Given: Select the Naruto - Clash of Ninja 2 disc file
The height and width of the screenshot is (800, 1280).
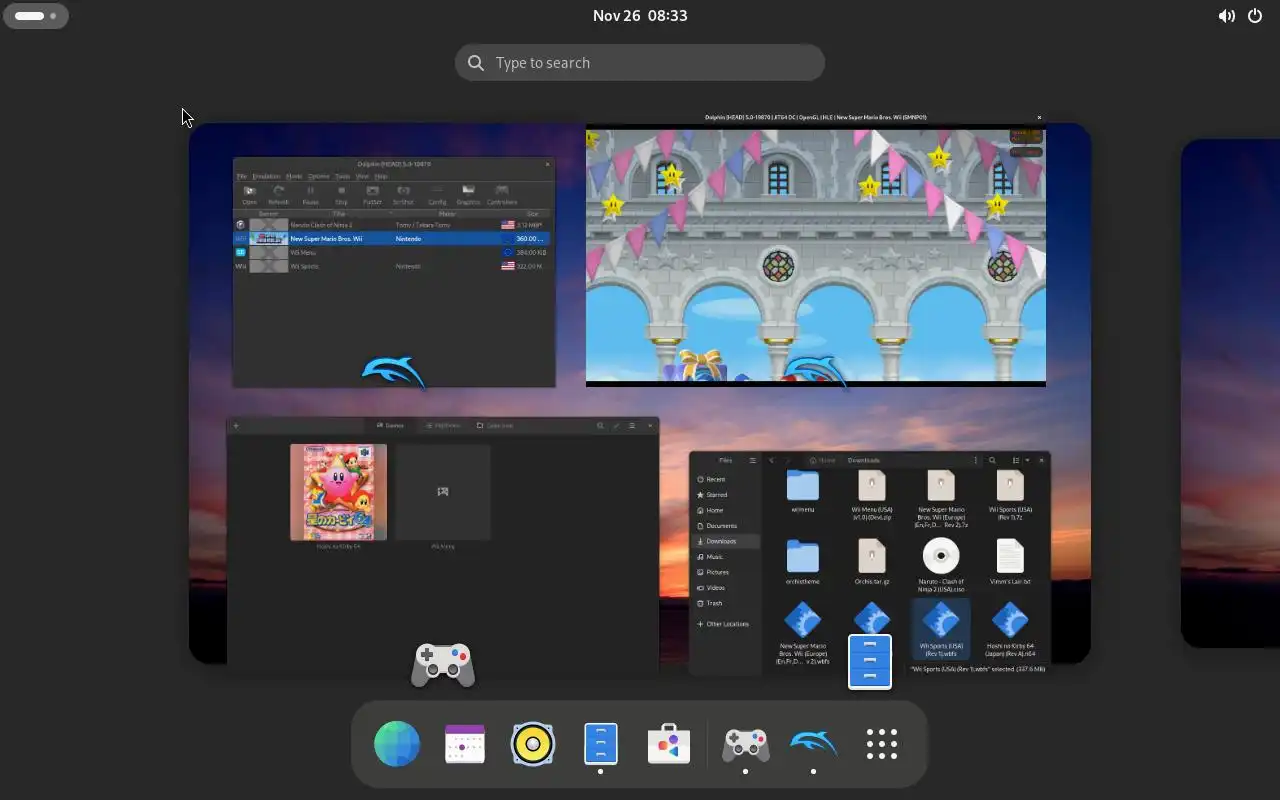Looking at the screenshot, I should (x=941, y=564).
